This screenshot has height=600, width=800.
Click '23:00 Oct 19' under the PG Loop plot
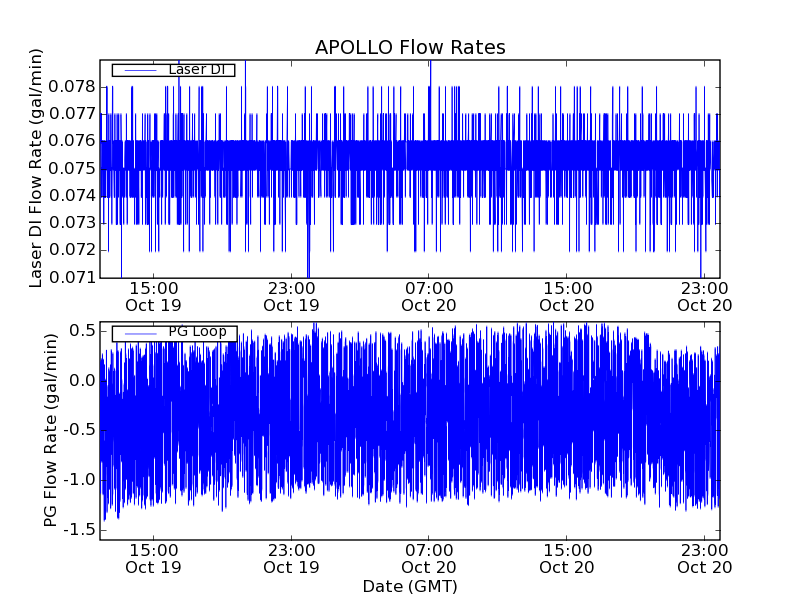291,559
